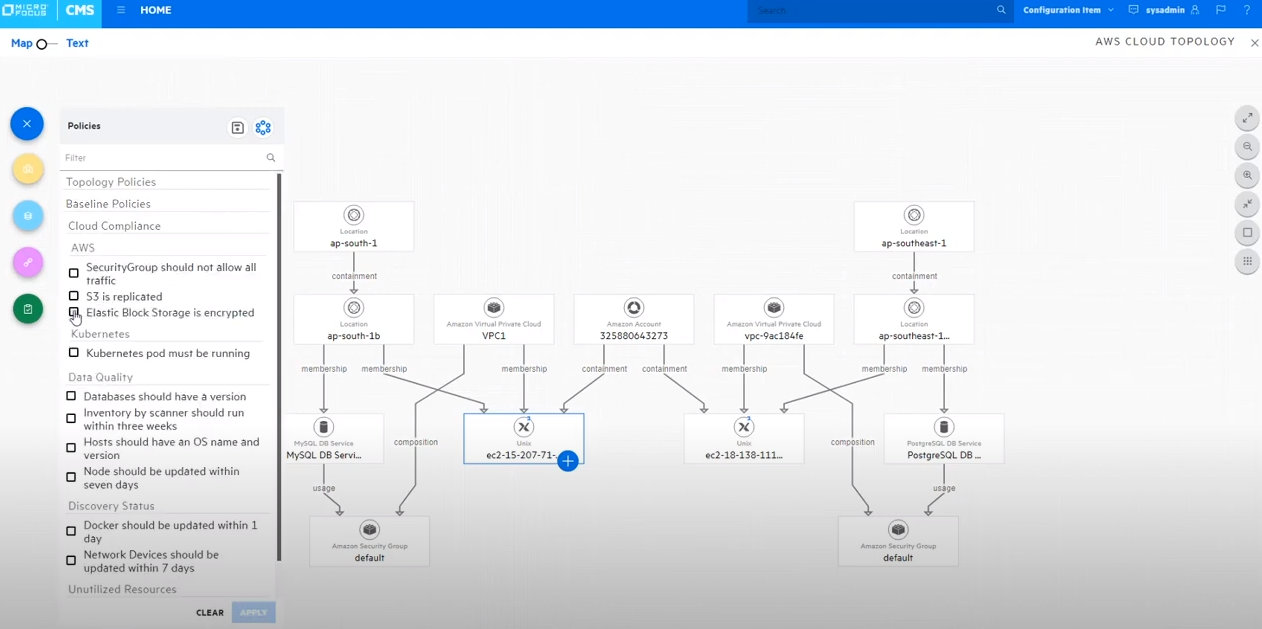Image resolution: width=1262 pixels, height=629 pixels.
Task: Open the grid layout icon below the square icon
Action: tap(1247, 261)
